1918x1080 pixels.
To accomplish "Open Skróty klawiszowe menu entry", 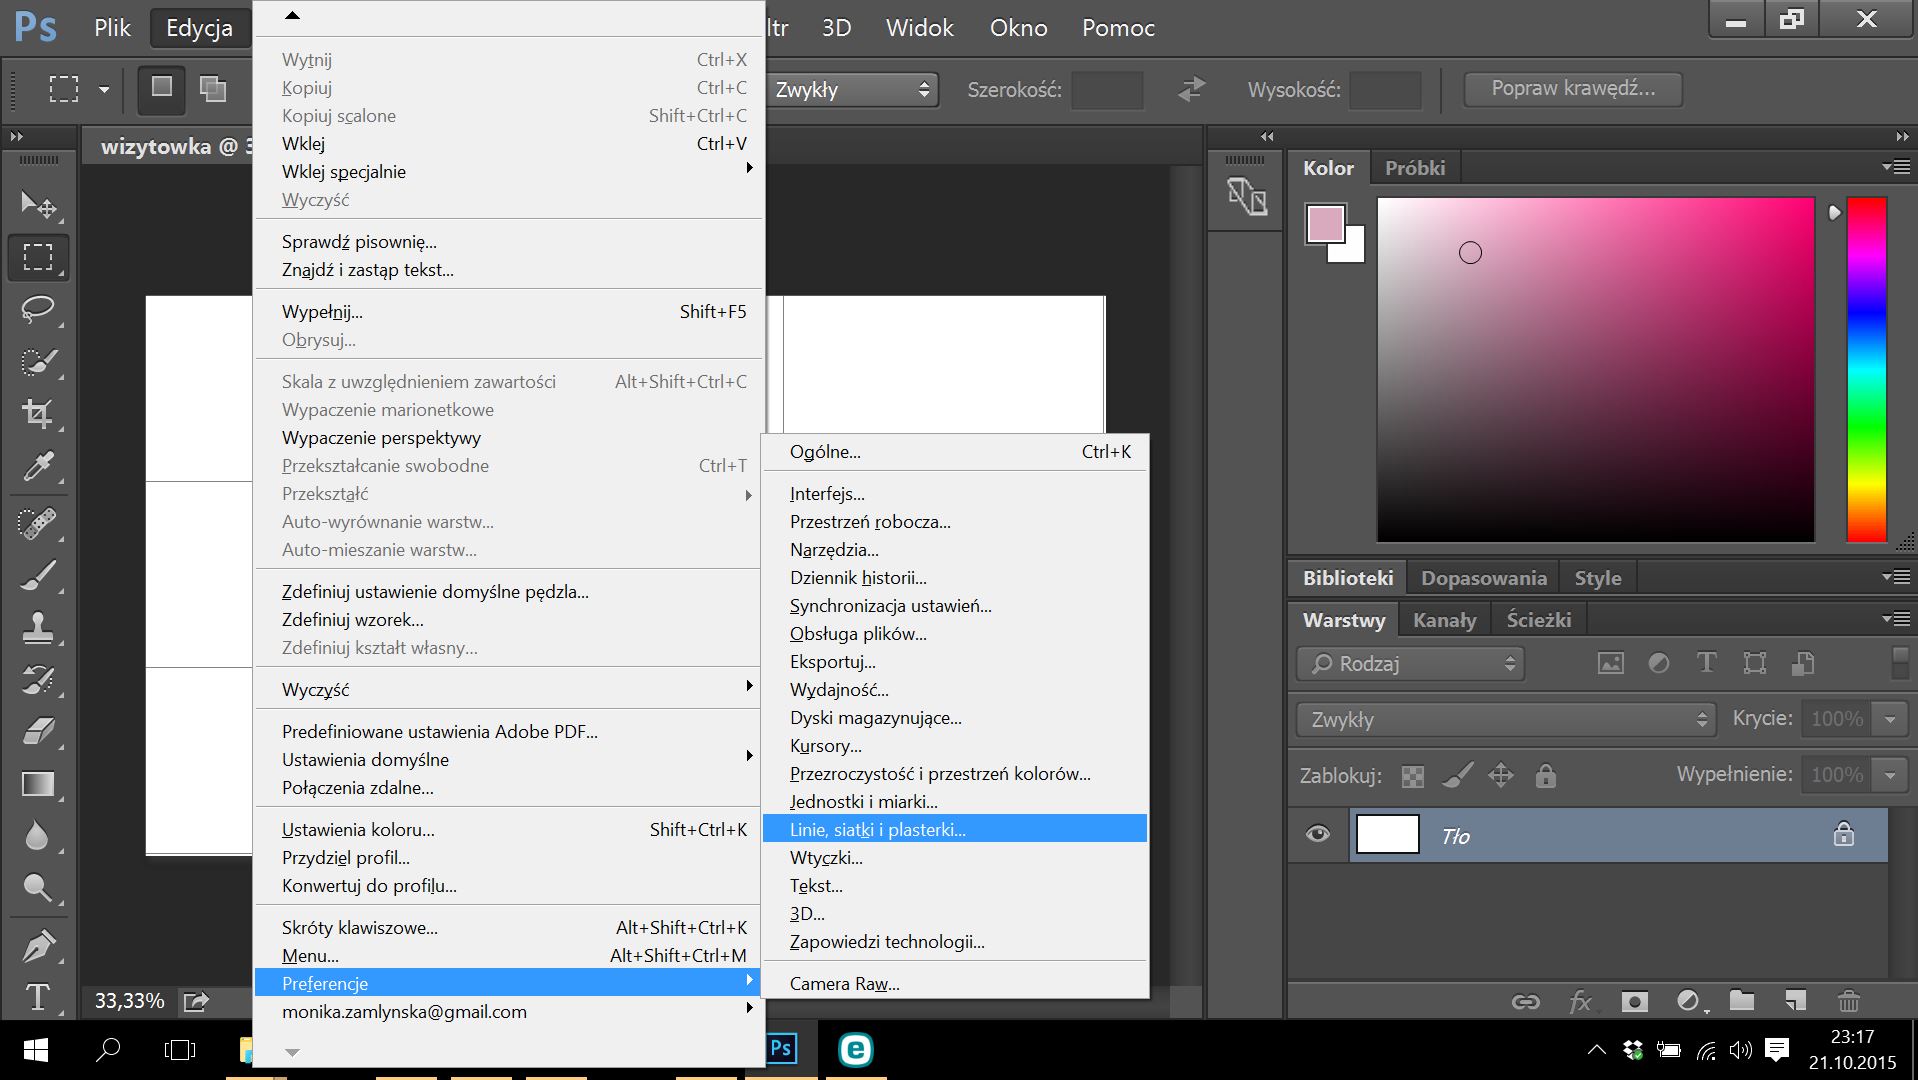I will coord(510,927).
